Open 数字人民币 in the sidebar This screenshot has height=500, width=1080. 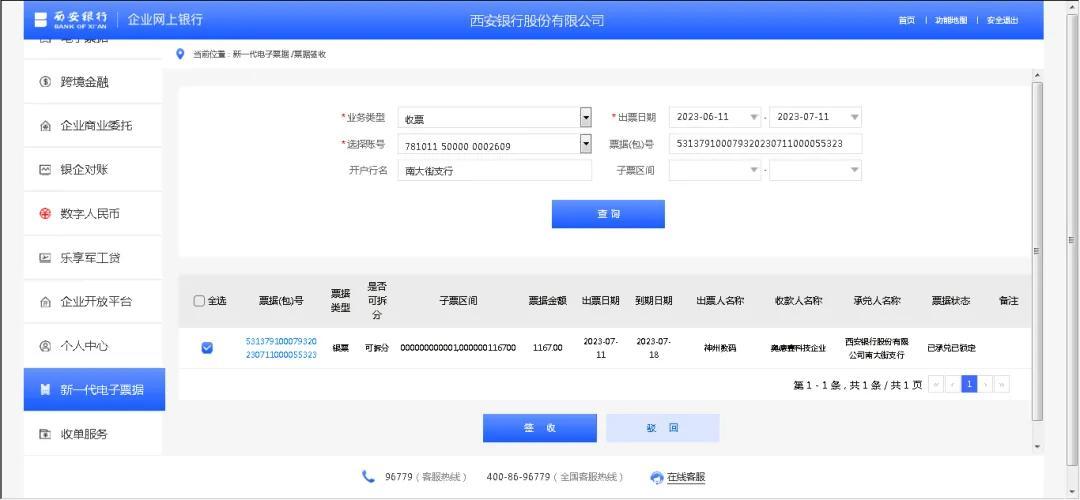(94, 214)
